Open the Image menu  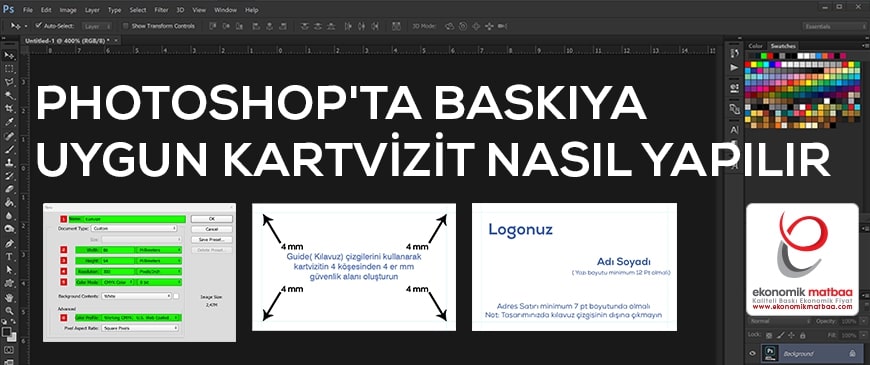pos(68,10)
